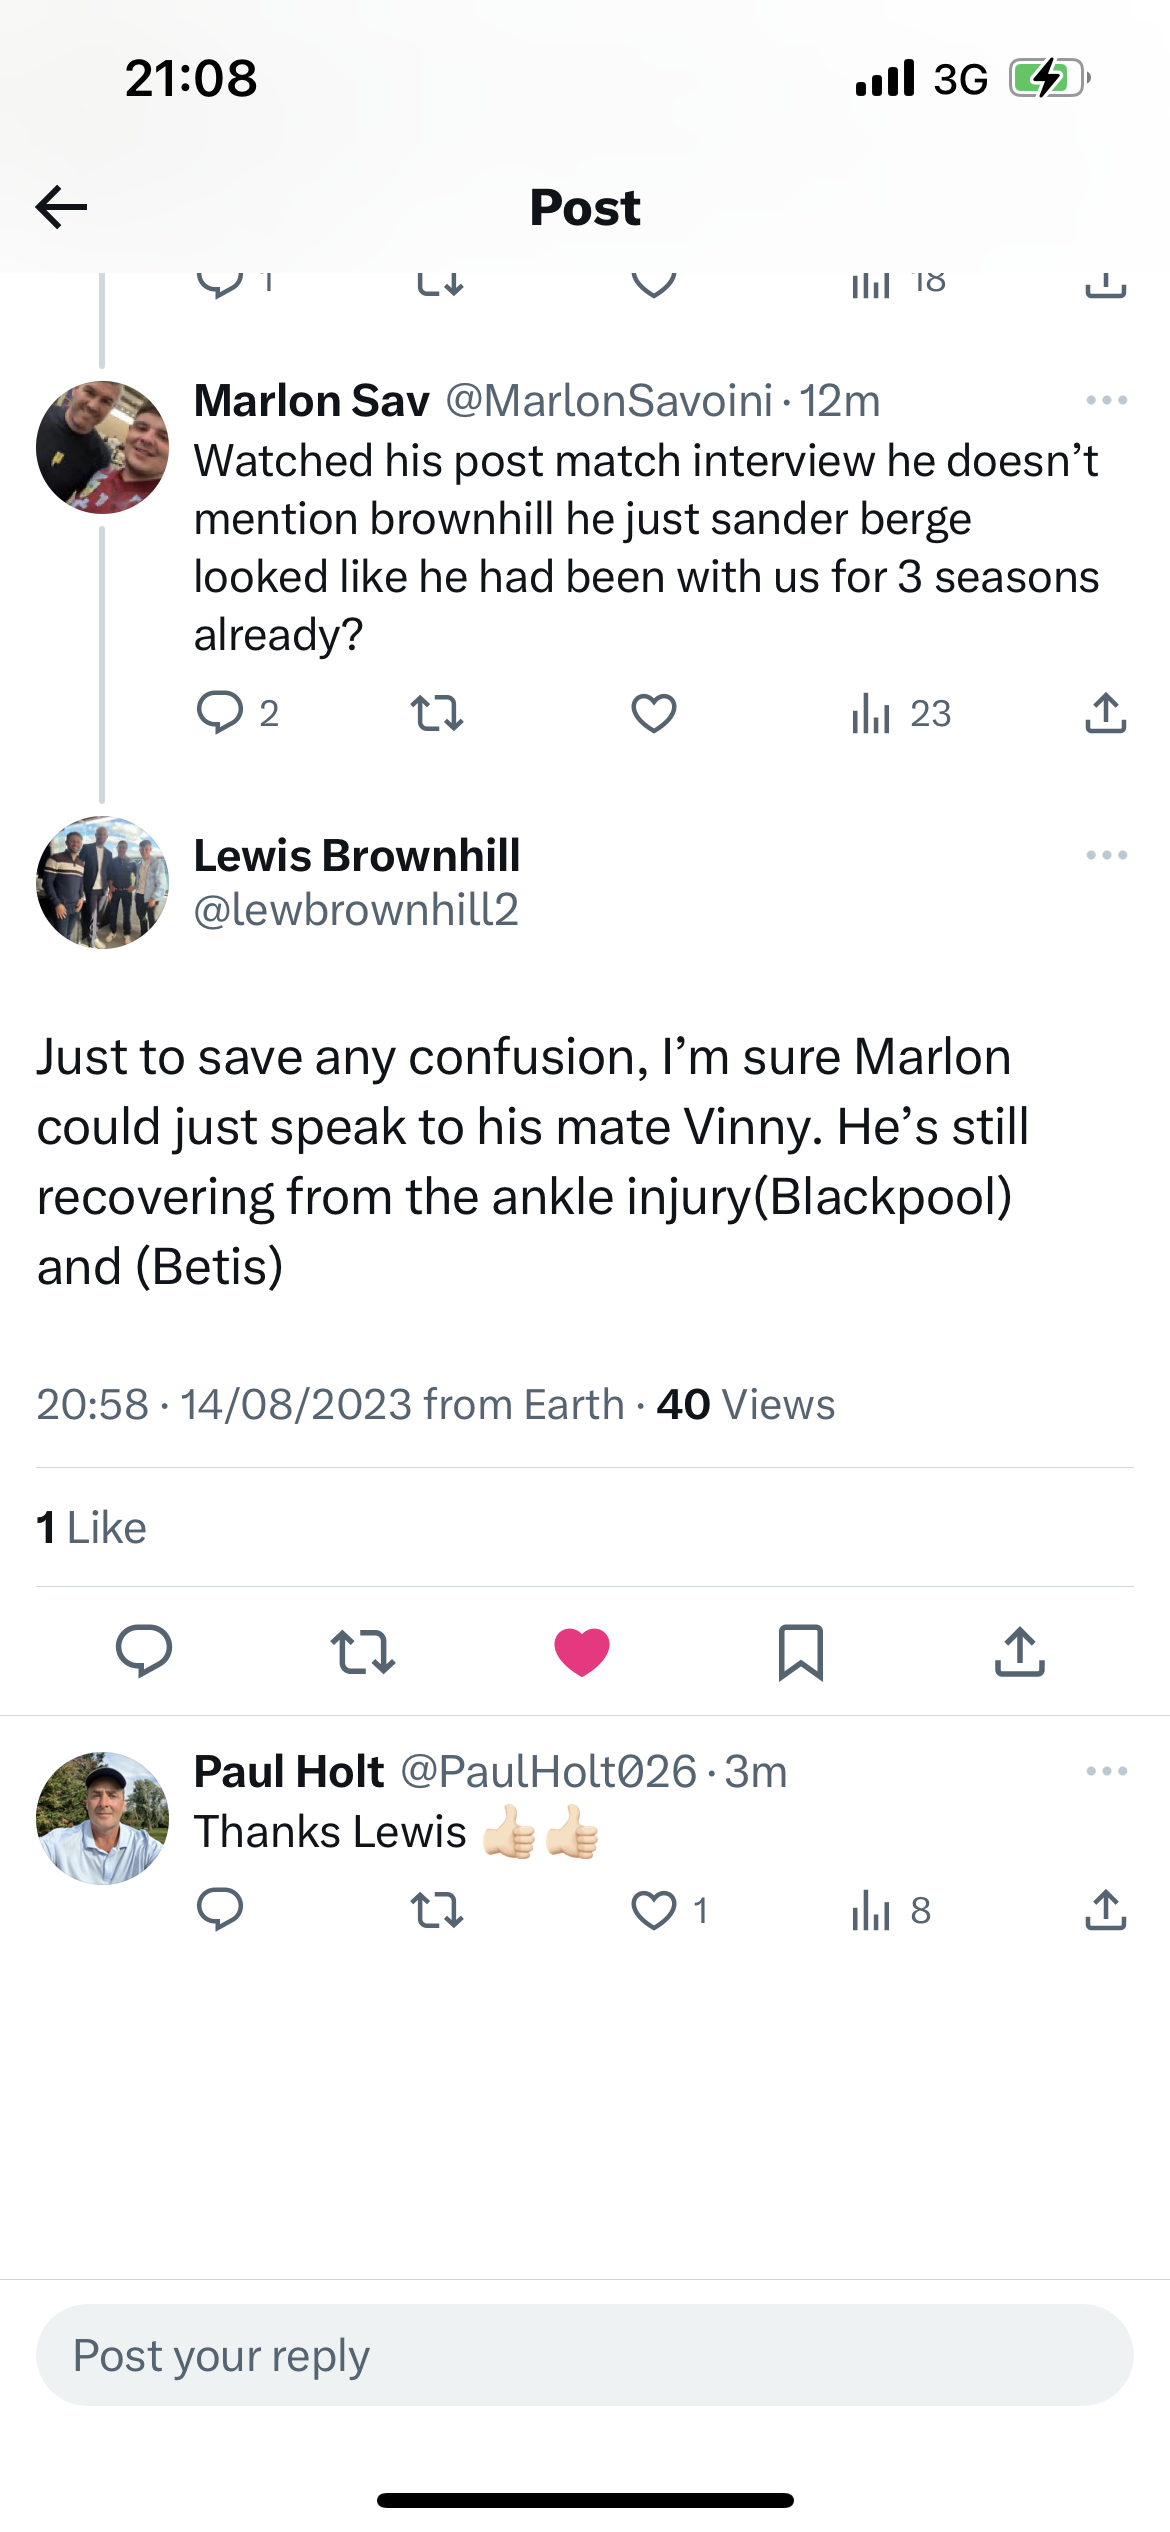Image resolution: width=1170 pixels, height=2532 pixels.
Task: Tap the back arrow in header
Action: [62, 207]
